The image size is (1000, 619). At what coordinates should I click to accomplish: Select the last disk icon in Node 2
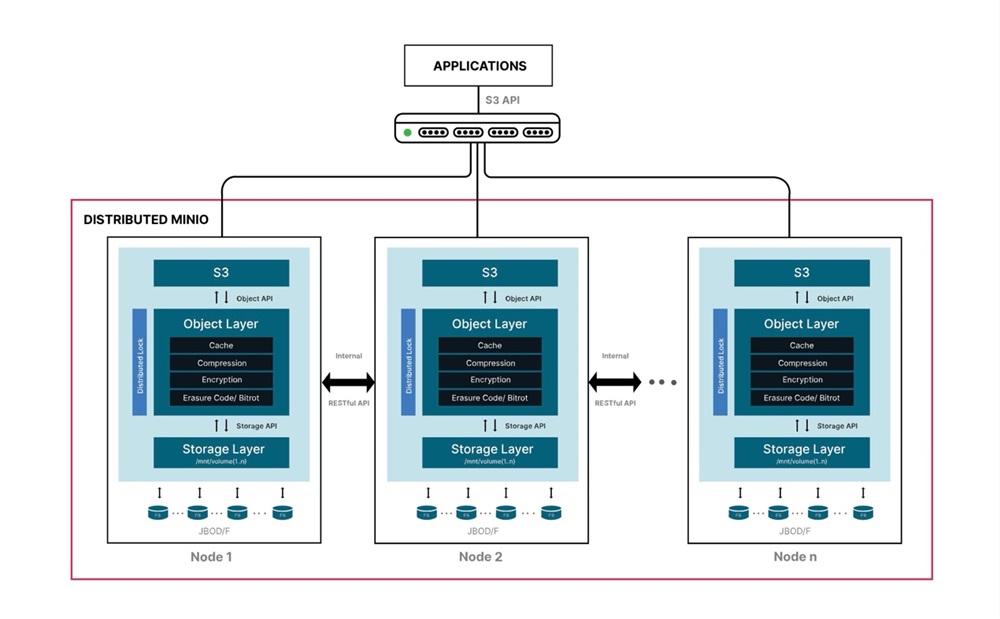(551, 513)
